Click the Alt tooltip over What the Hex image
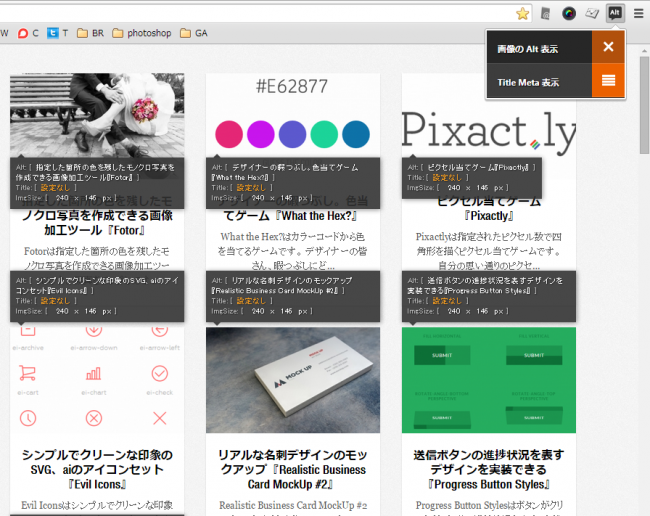This screenshot has width=650, height=516. pos(293,183)
